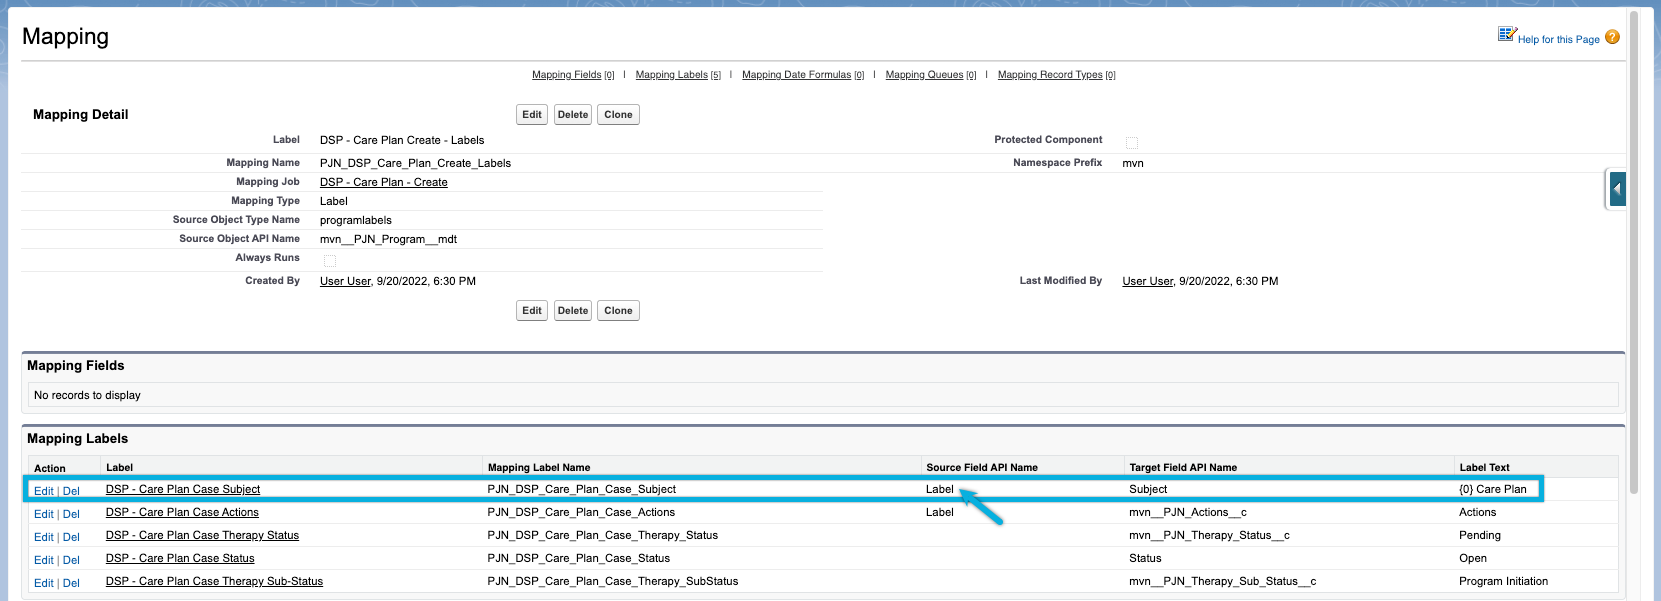Viewport: 1661px width, 601px height.
Task: Click the Label Text column header
Action: coord(1484,467)
